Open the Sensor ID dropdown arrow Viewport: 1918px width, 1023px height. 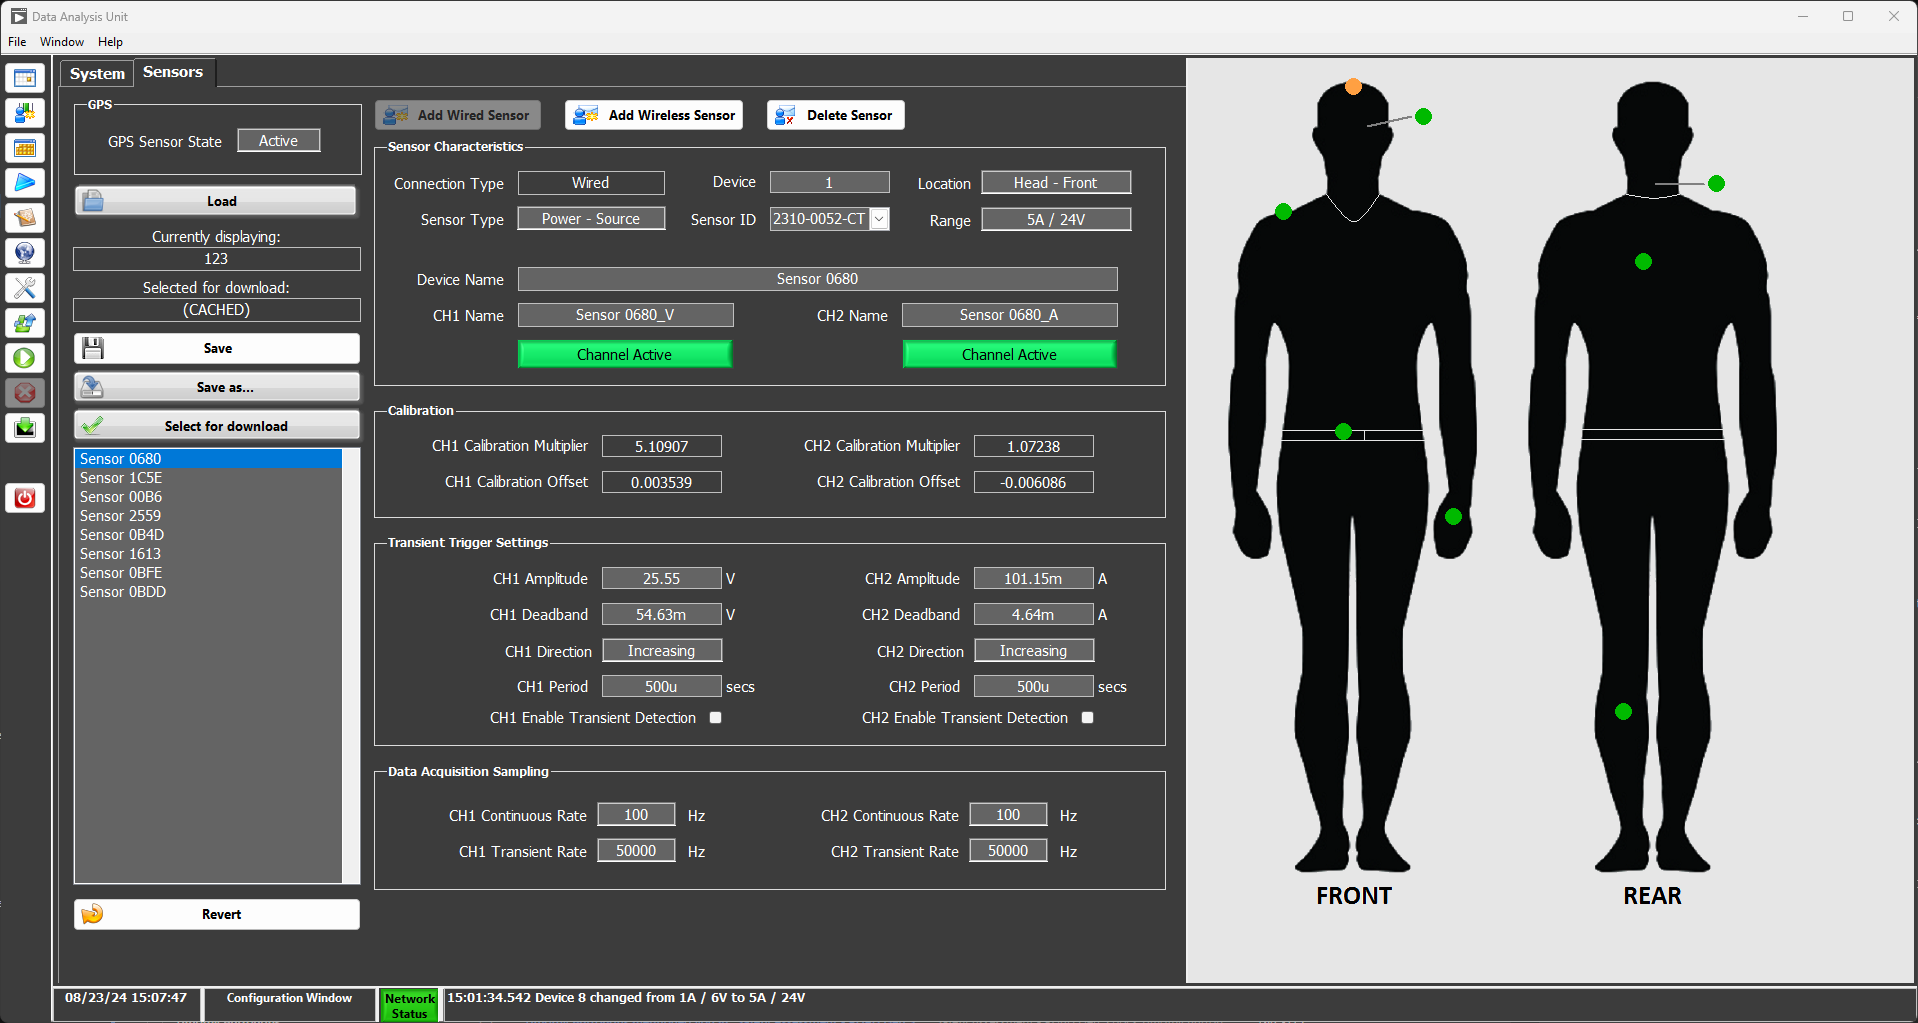(x=879, y=219)
